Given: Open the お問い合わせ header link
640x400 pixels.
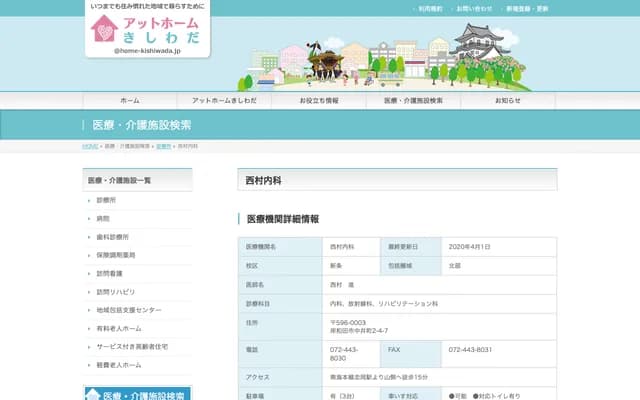Looking at the screenshot, I should tap(473, 8).
